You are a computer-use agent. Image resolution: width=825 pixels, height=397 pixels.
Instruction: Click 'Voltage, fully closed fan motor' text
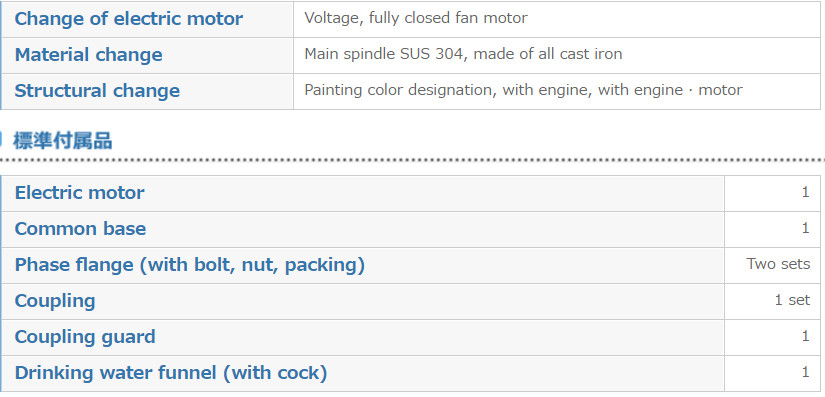pos(416,18)
